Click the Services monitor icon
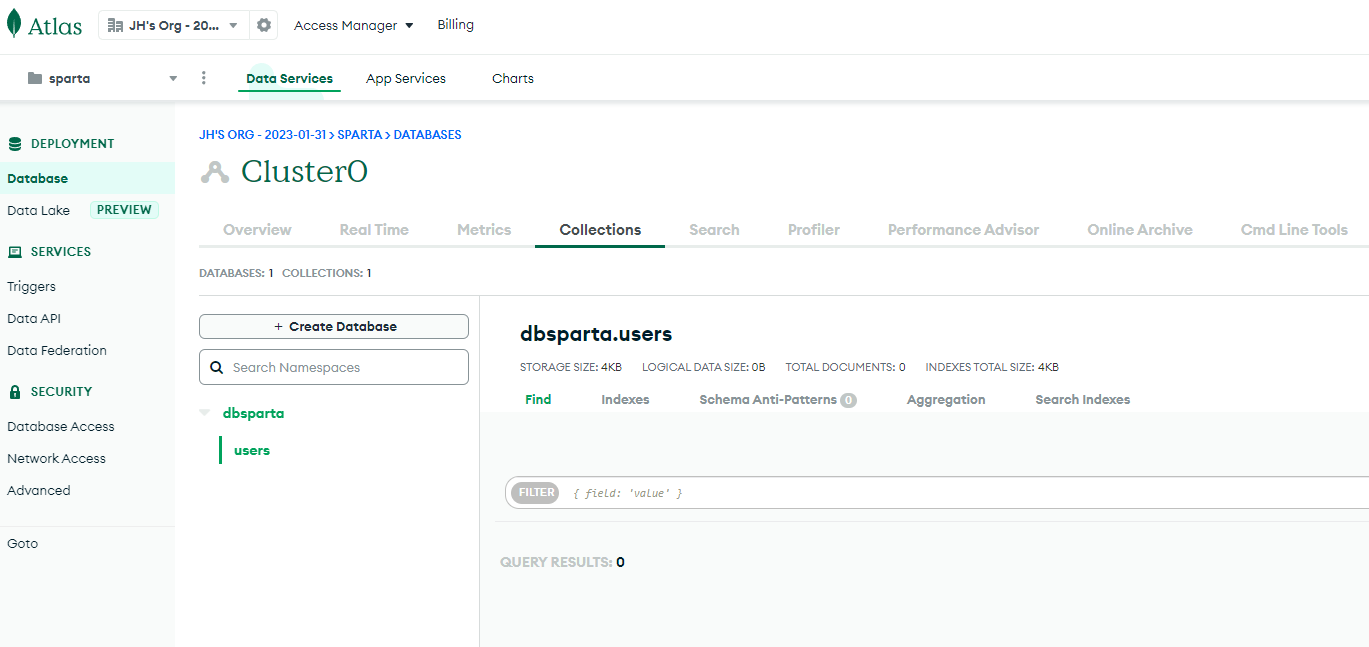The height and width of the screenshot is (647, 1369). [15, 251]
